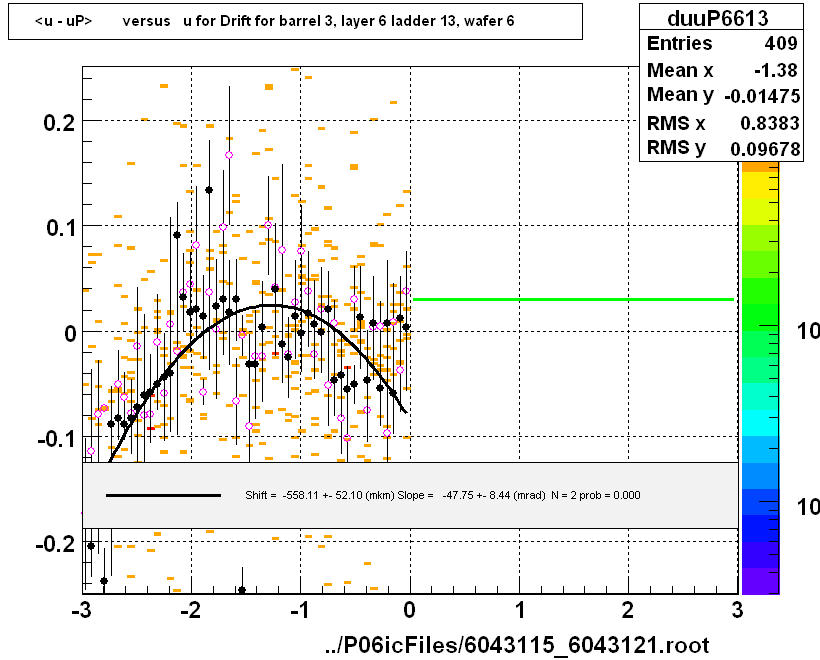The height and width of the screenshot is (660, 820).
Task: Click x-axis label -3
Action: 82,610
